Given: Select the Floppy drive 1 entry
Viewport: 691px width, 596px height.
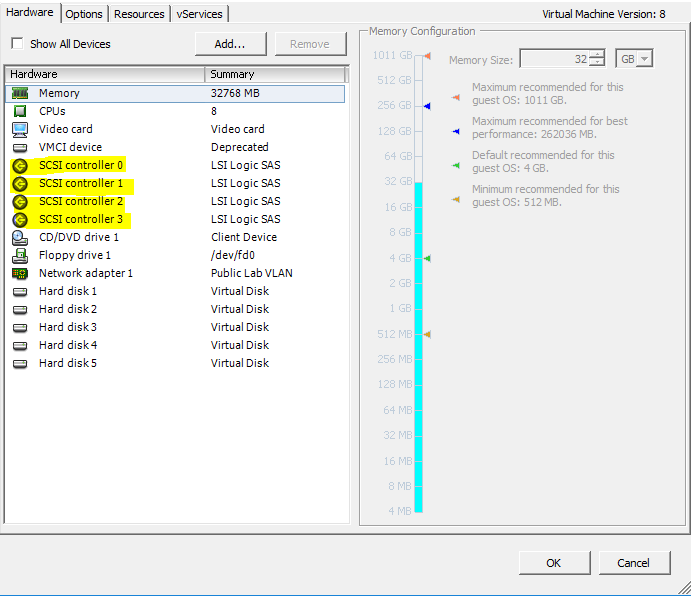Looking at the screenshot, I should click(175, 255).
